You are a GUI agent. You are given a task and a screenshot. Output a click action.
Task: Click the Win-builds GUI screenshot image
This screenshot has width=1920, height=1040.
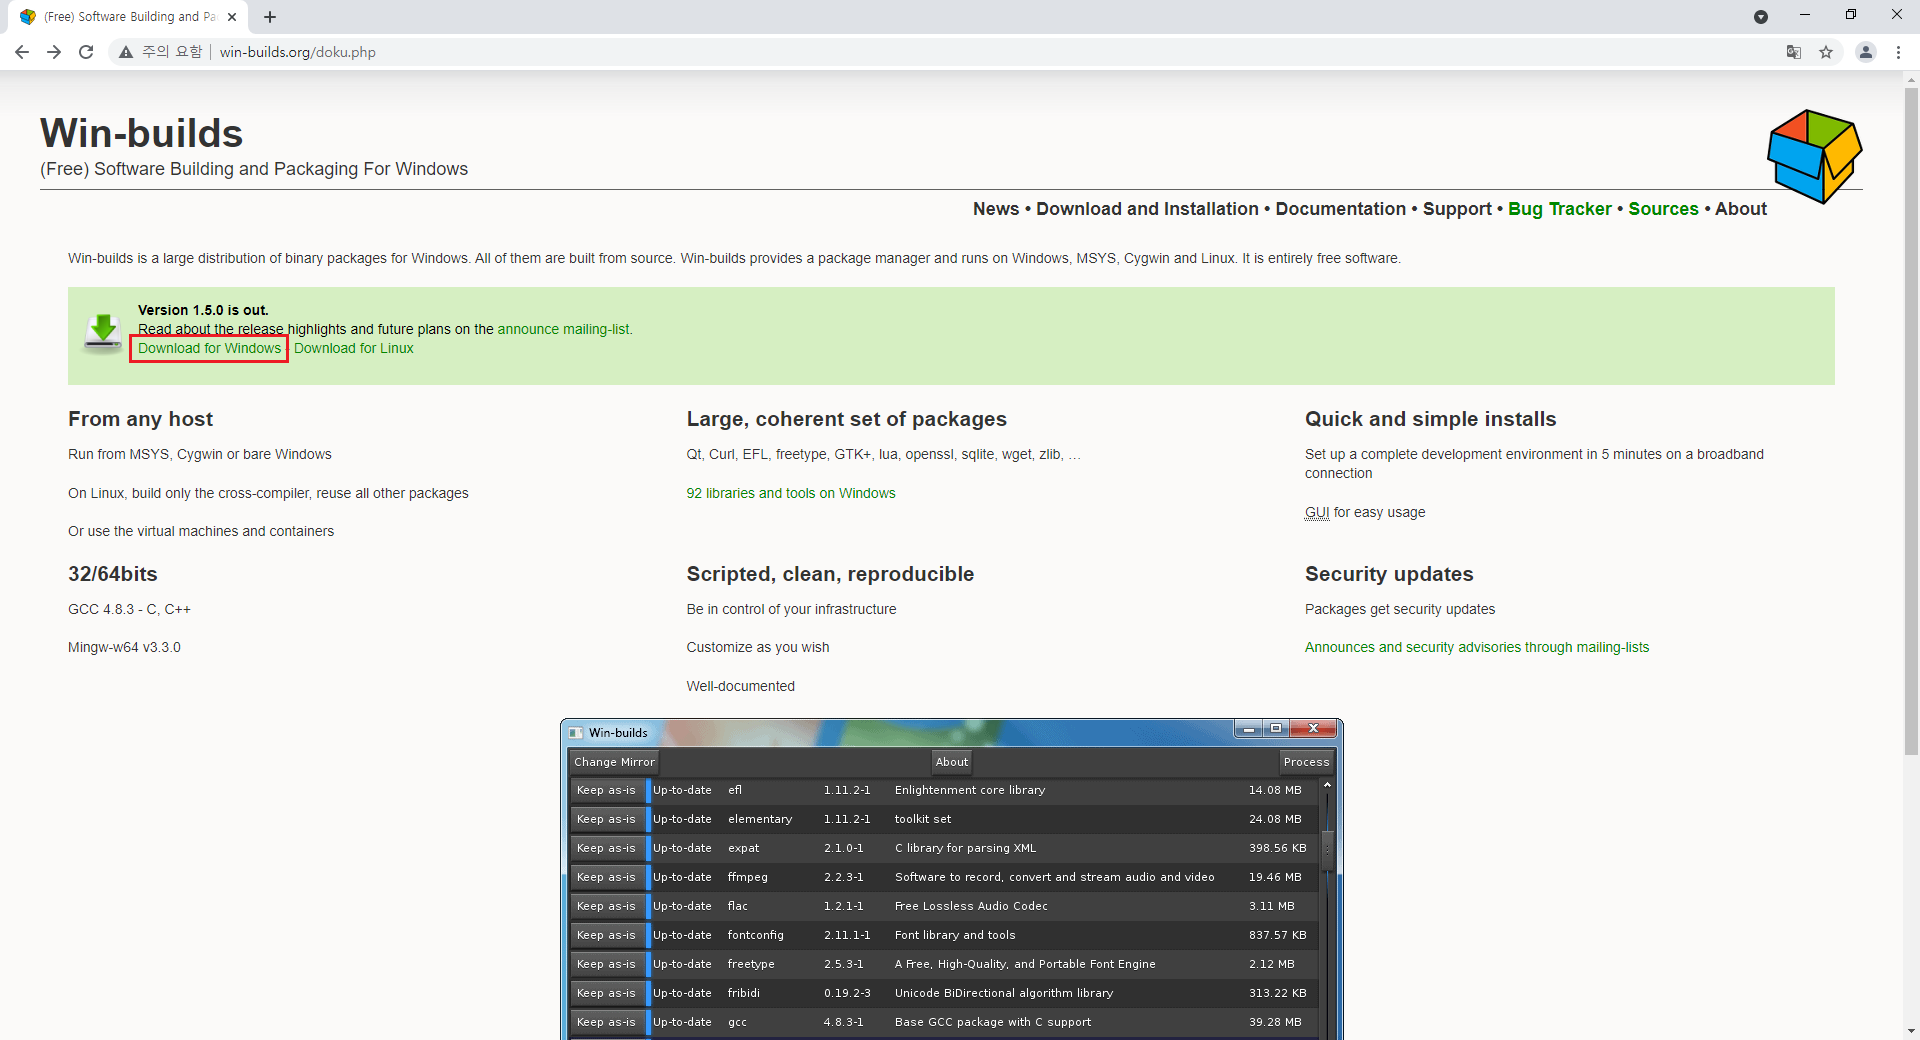click(x=951, y=879)
